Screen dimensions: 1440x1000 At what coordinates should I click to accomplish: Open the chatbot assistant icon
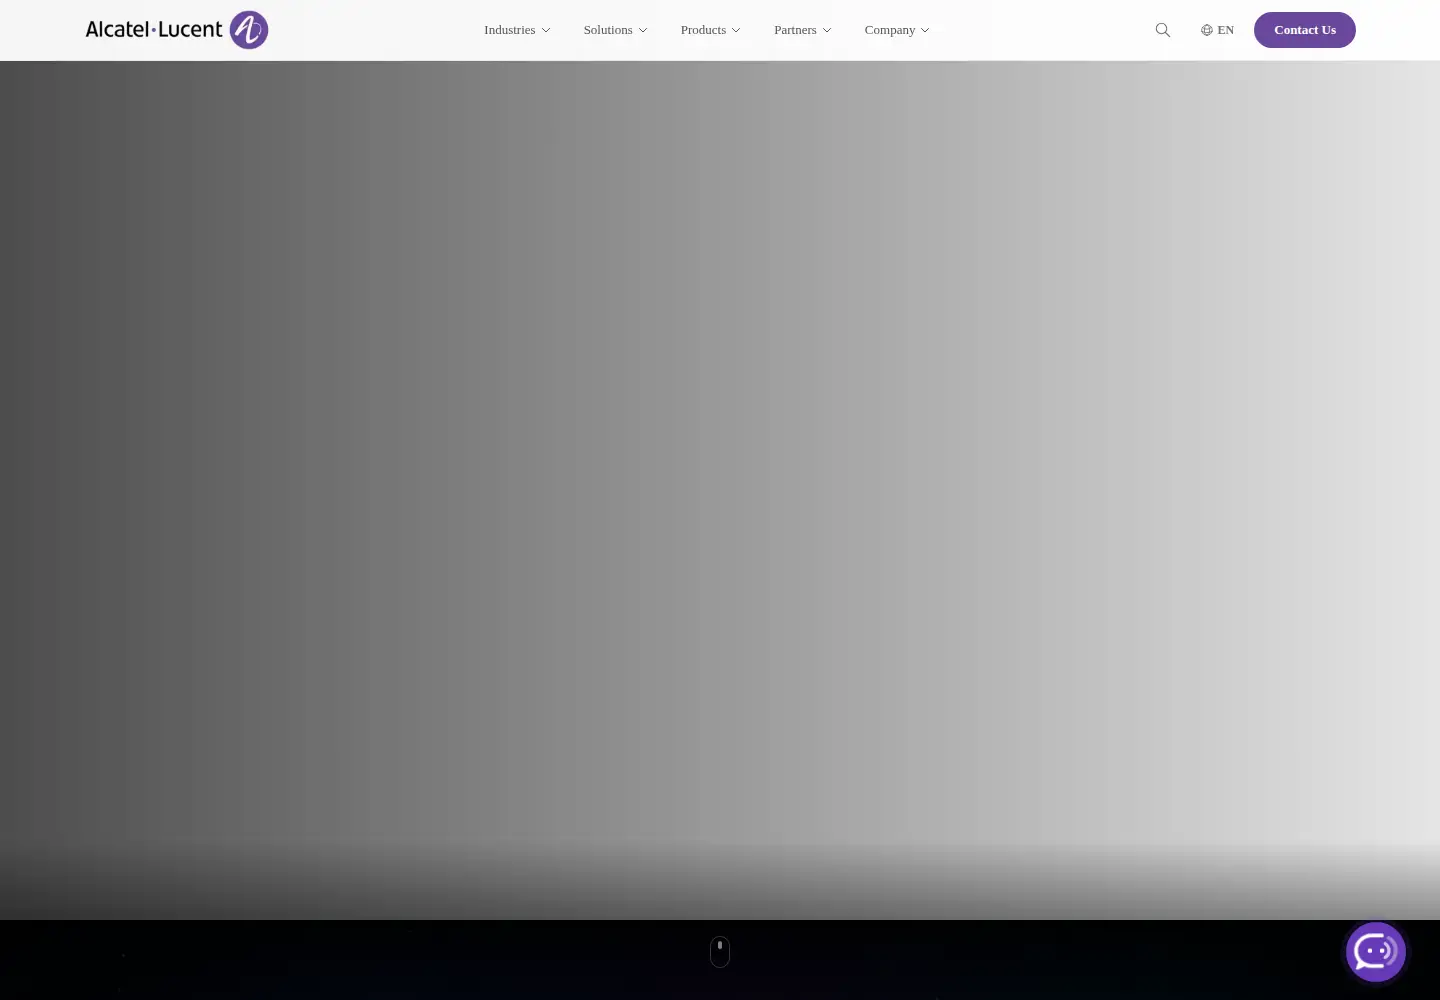tap(1376, 952)
